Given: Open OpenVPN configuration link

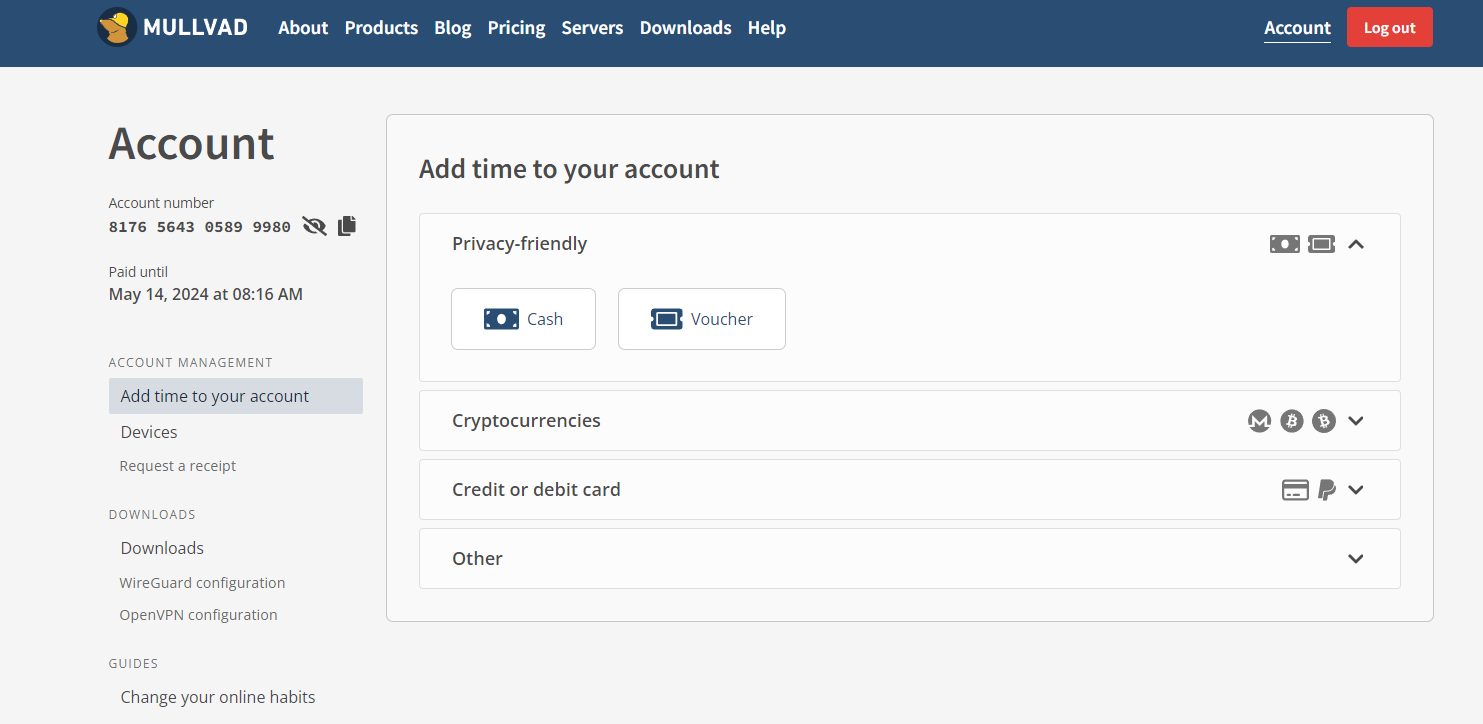Looking at the screenshot, I should coord(198,615).
